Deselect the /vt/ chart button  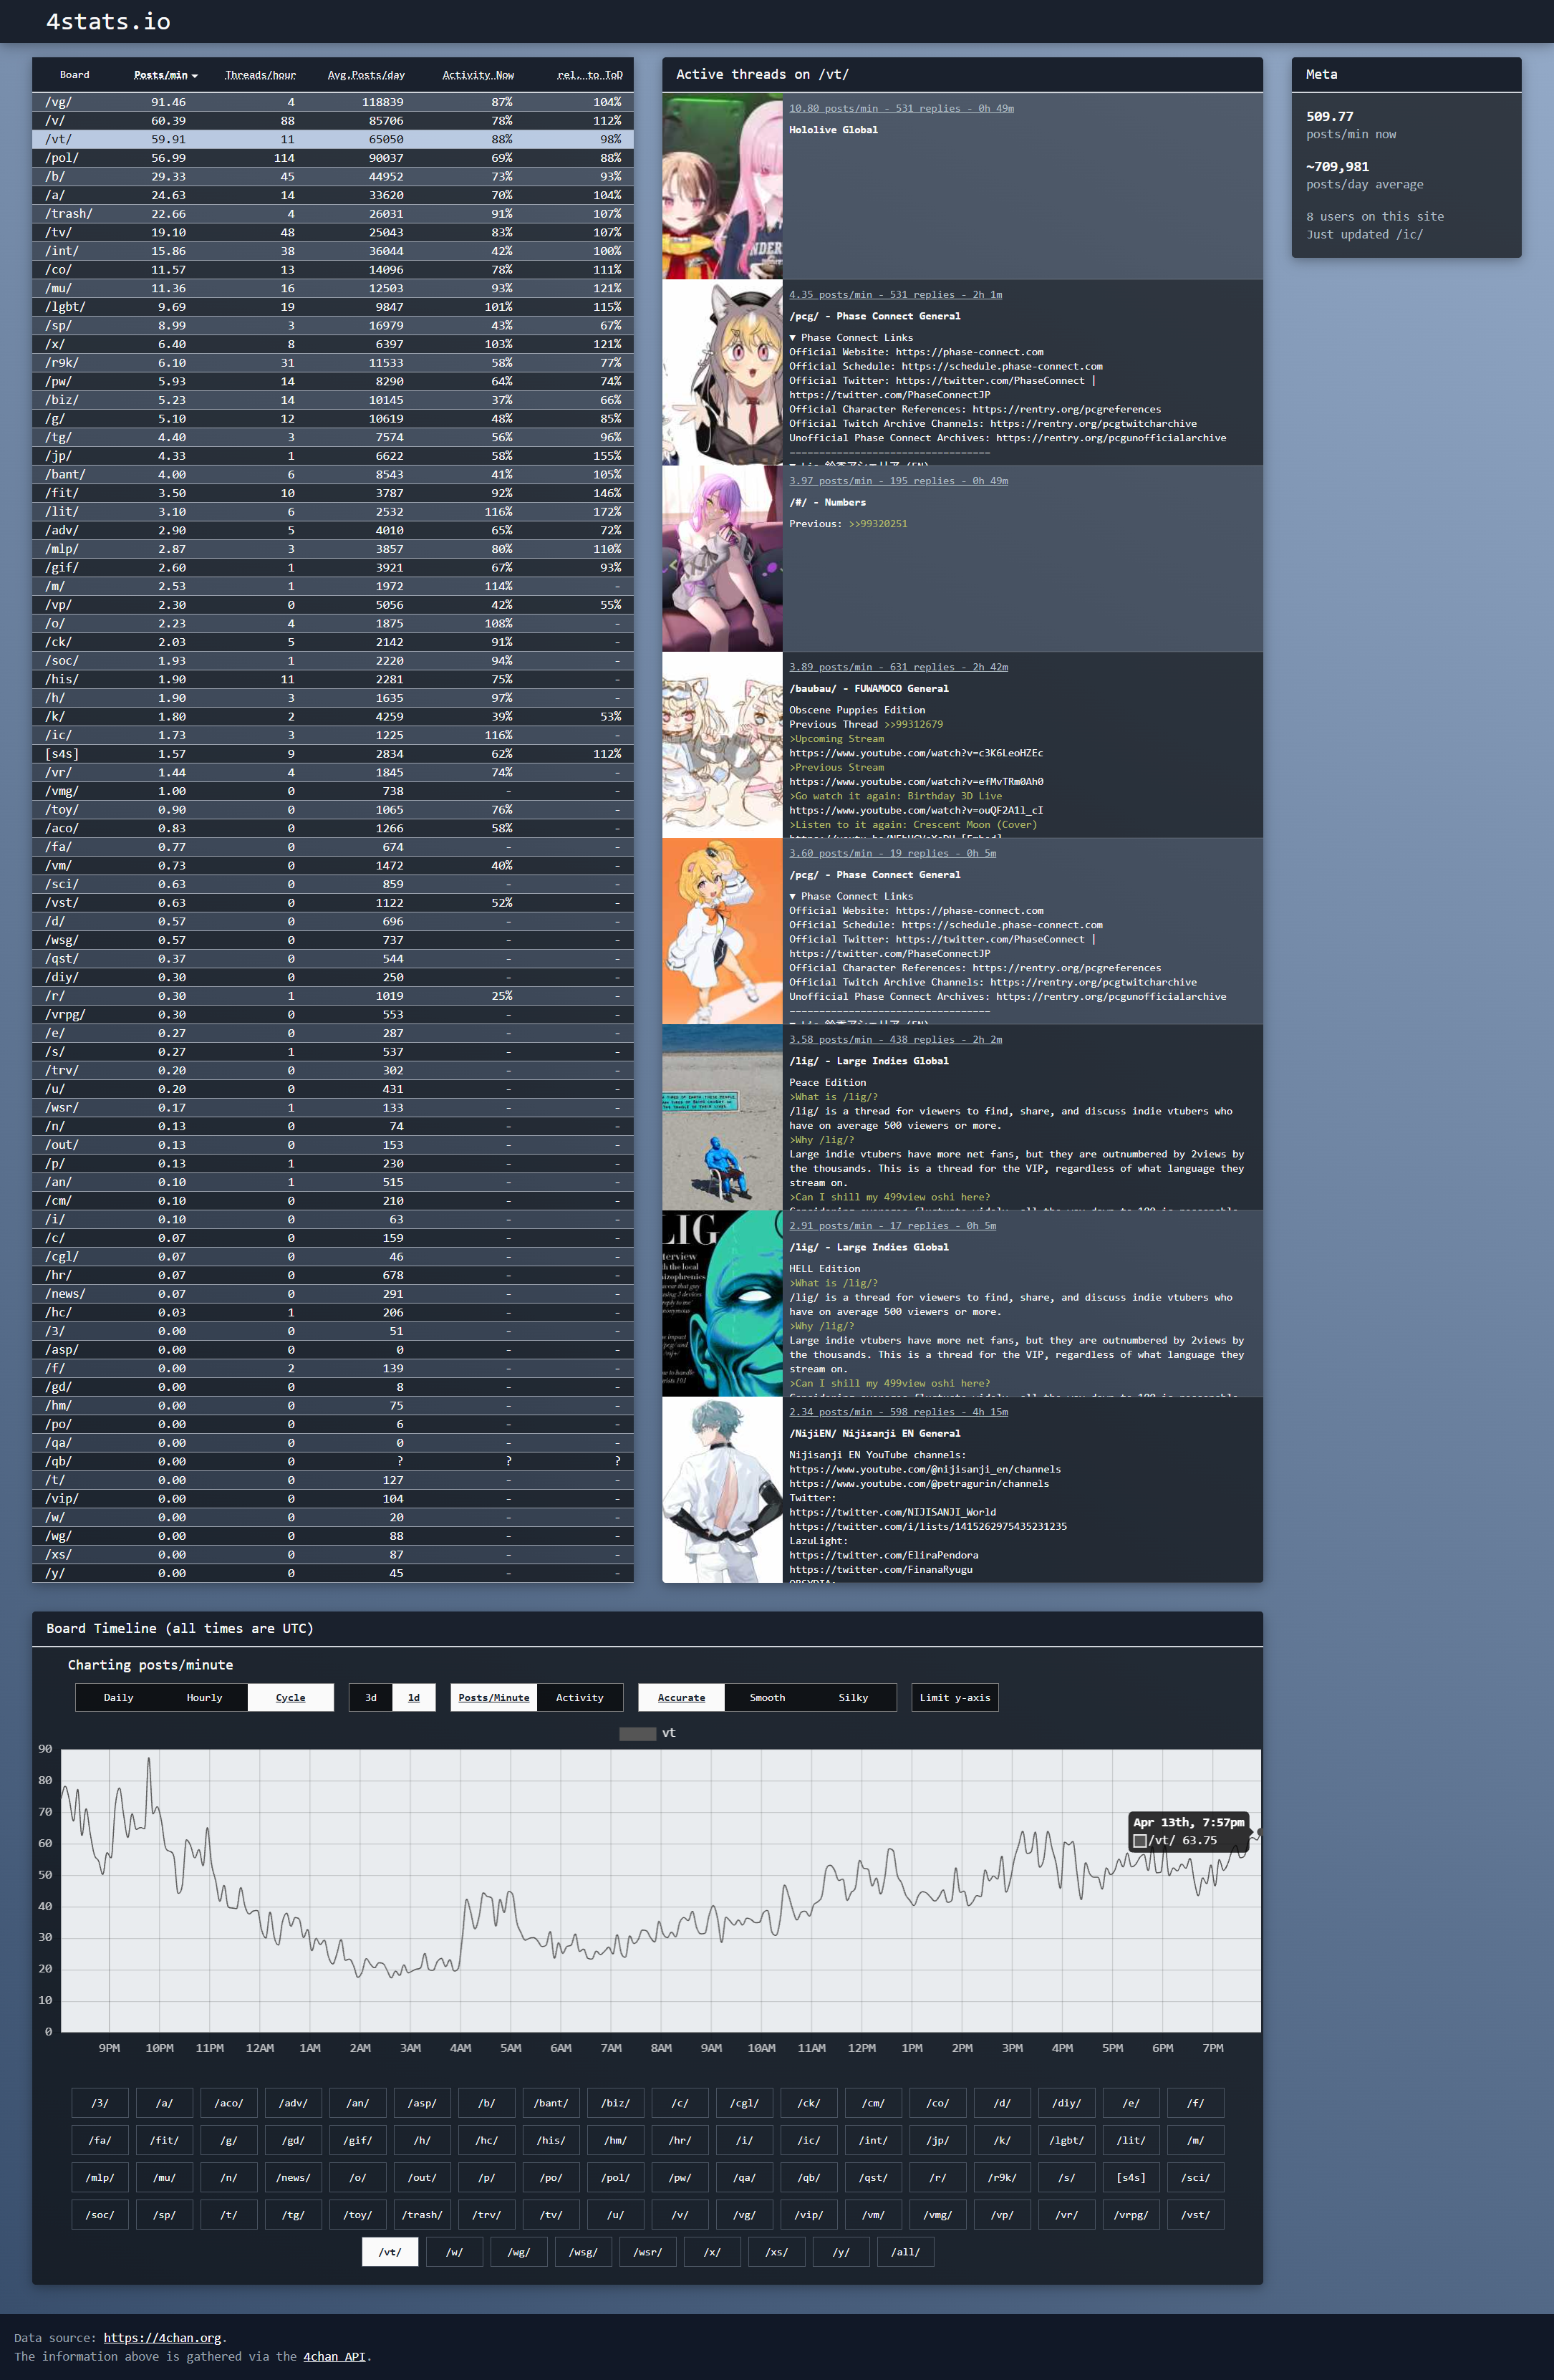click(x=390, y=2252)
